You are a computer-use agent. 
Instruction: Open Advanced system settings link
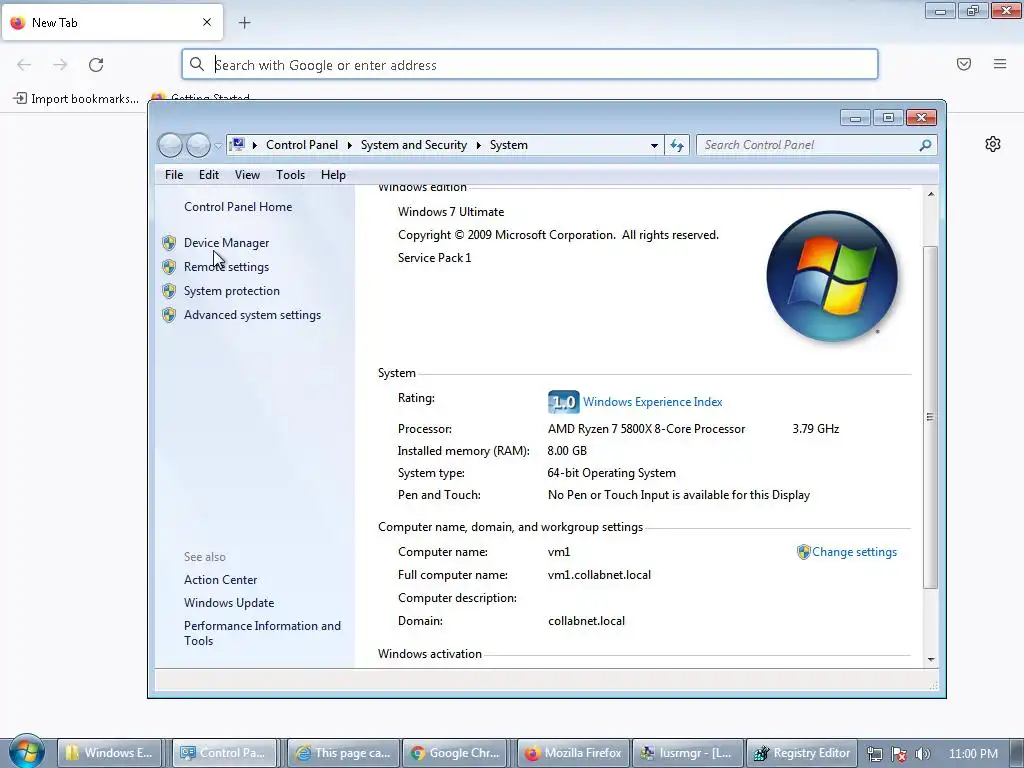tap(252, 315)
